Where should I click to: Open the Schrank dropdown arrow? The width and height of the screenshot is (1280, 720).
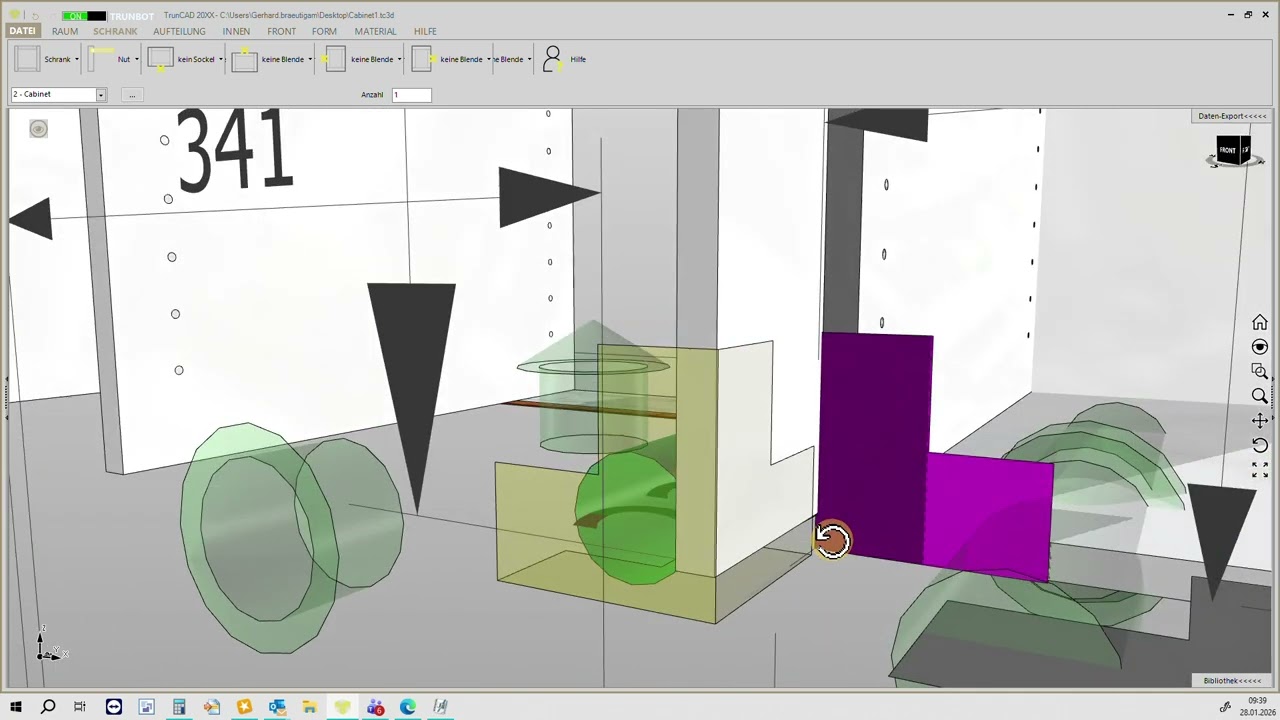76,59
